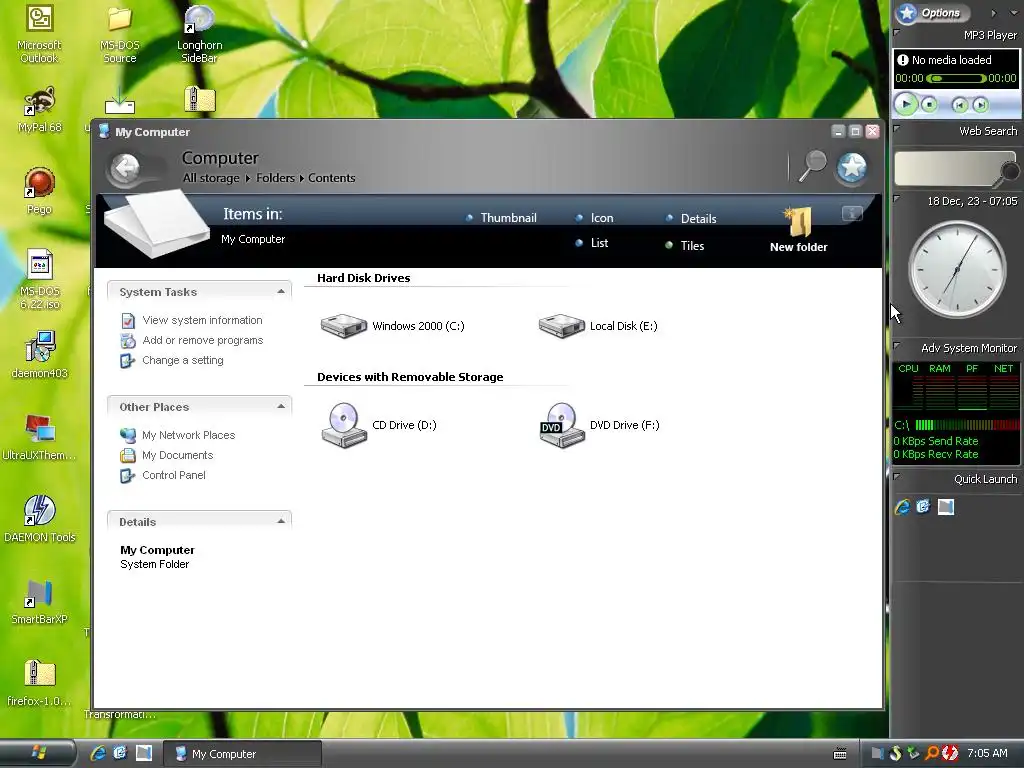Click Internet Explorer icon in taskbar
1024x768 pixels.
click(x=99, y=753)
